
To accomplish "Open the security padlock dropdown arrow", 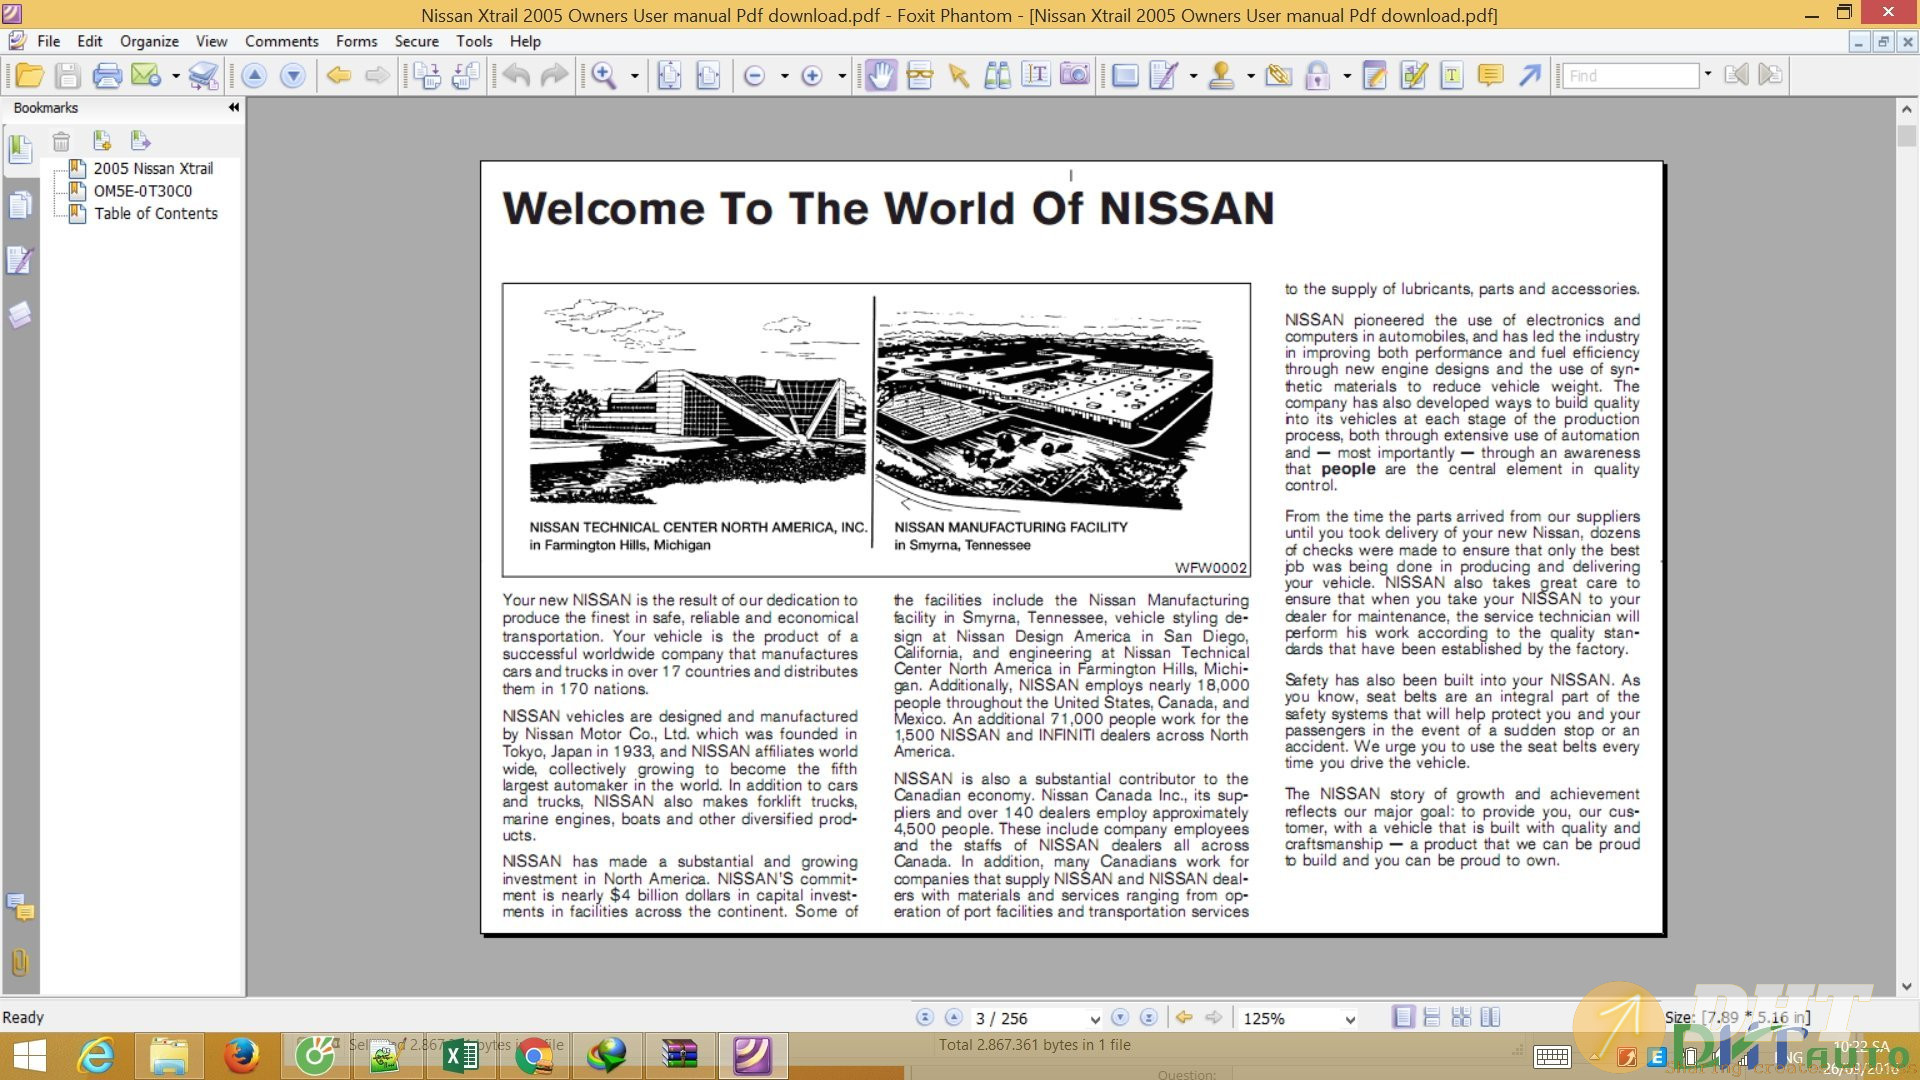I will coord(1347,76).
